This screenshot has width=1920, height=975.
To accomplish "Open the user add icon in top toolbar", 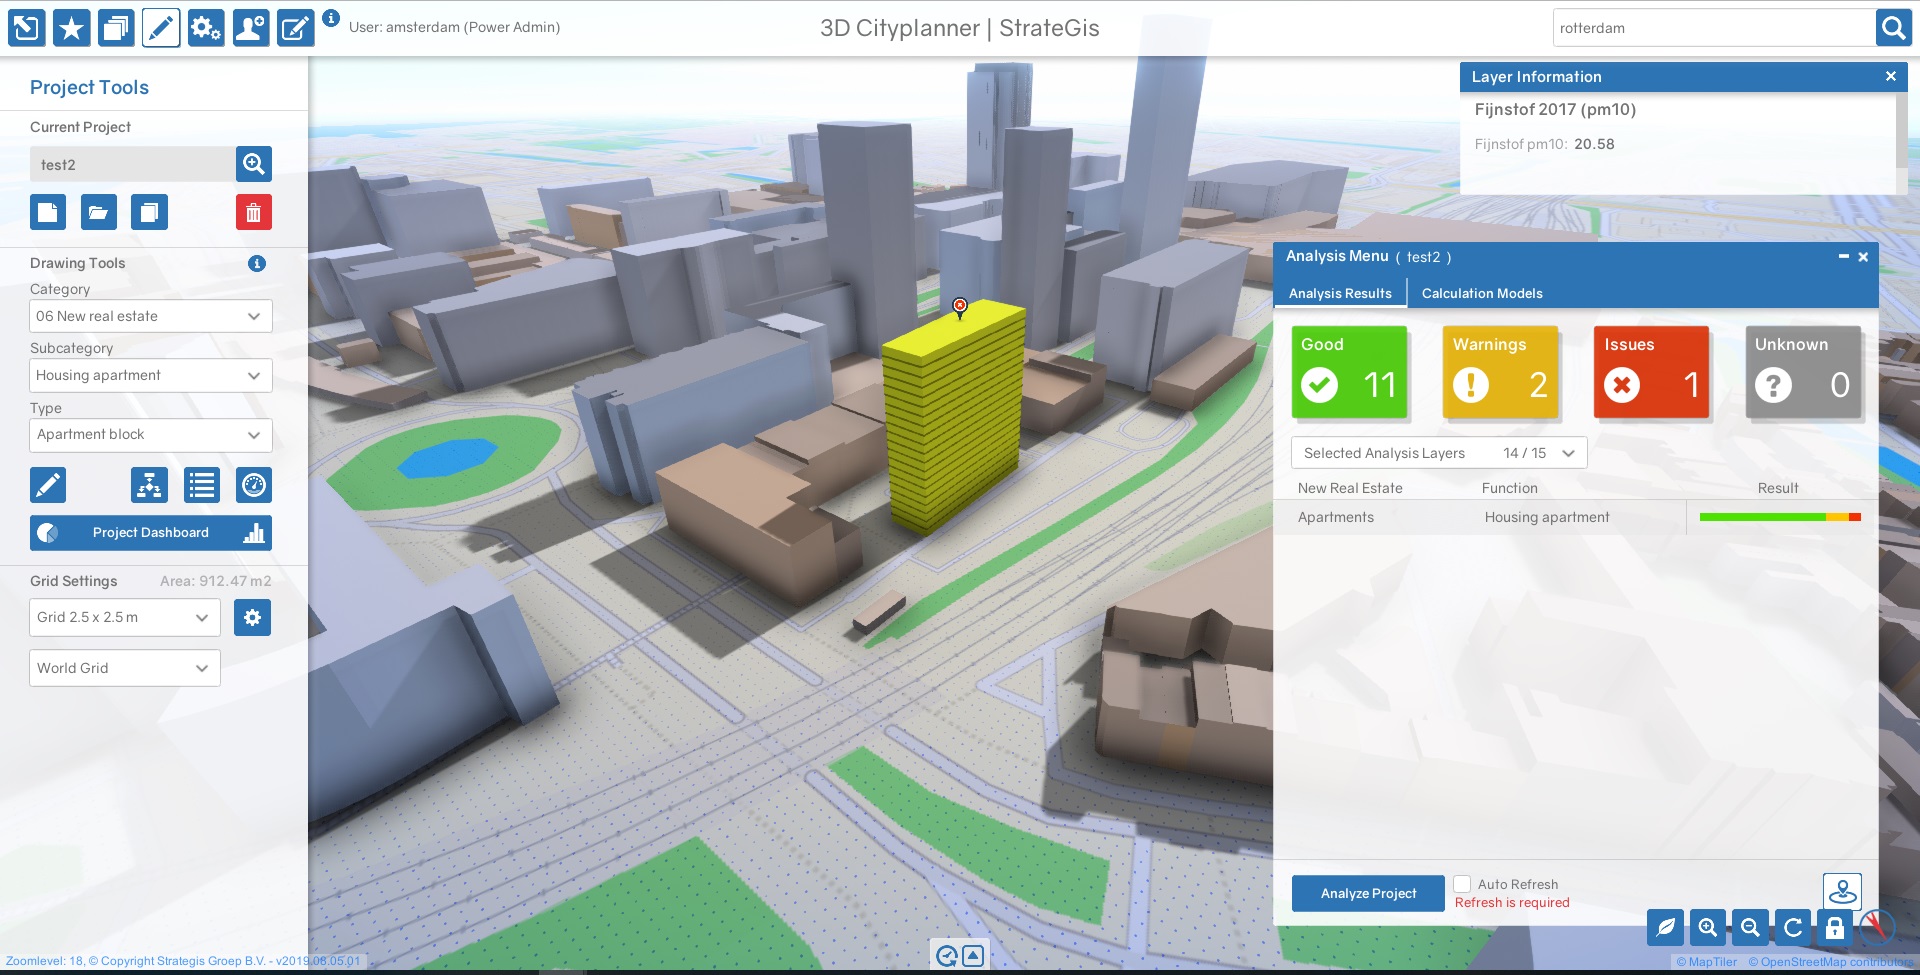I will [250, 28].
